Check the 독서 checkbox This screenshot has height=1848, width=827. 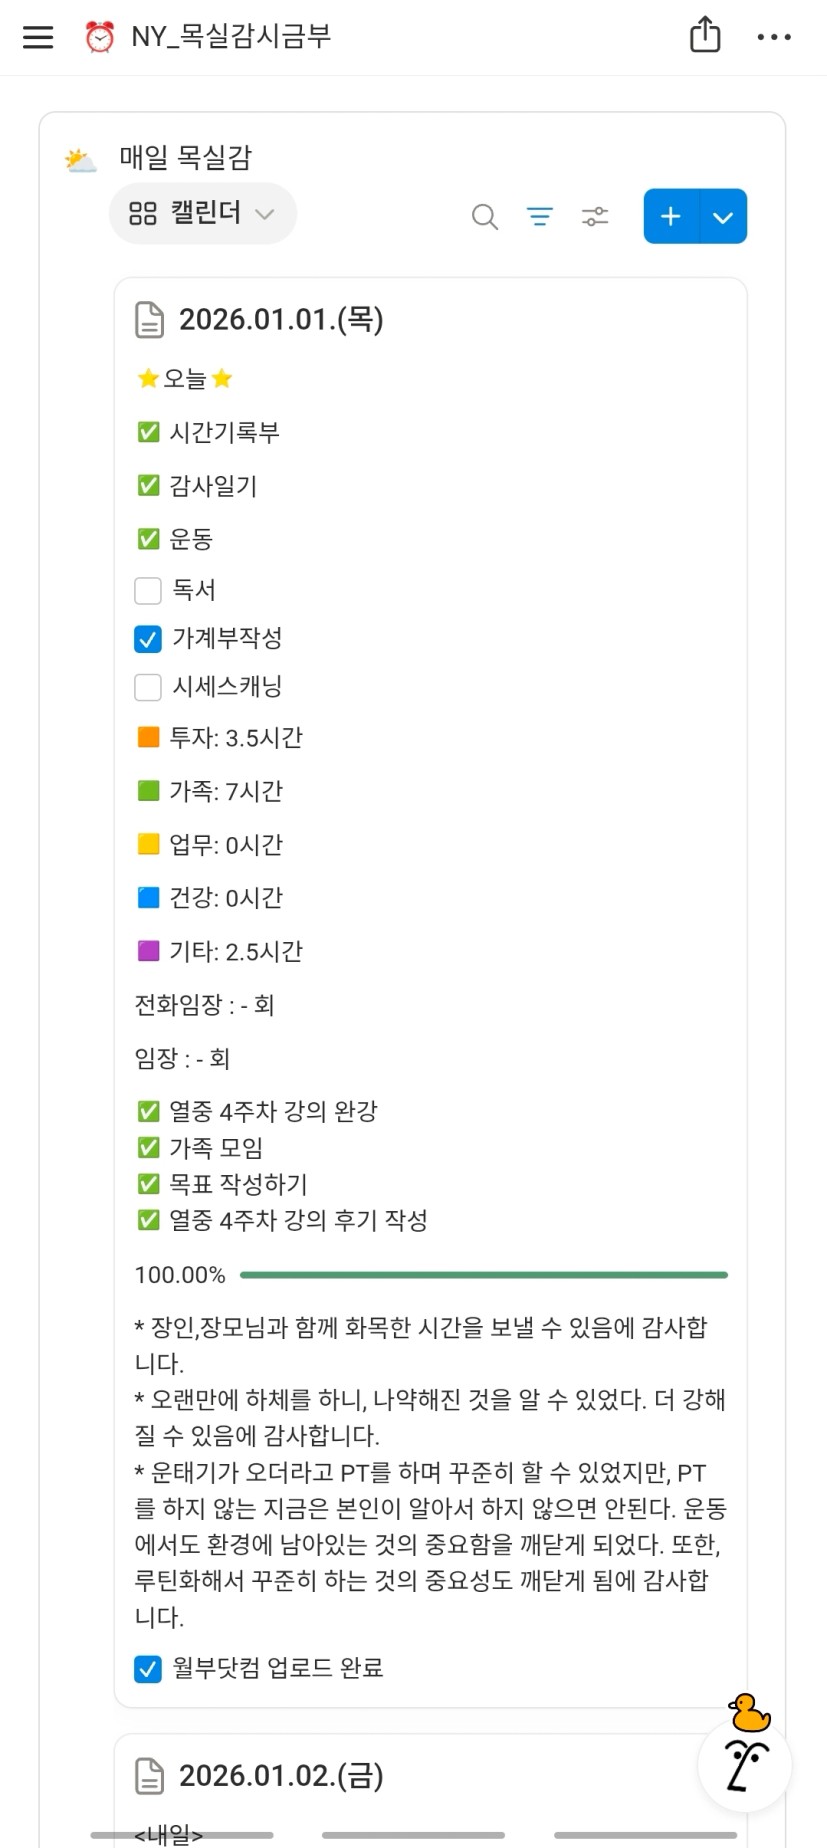pyautogui.click(x=148, y=591)
